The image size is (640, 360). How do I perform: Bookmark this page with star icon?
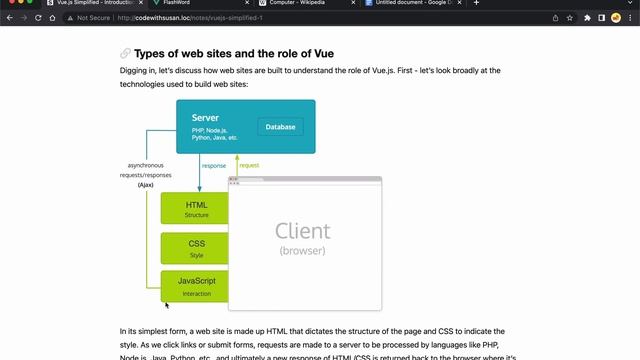click(x=570, y=18)
